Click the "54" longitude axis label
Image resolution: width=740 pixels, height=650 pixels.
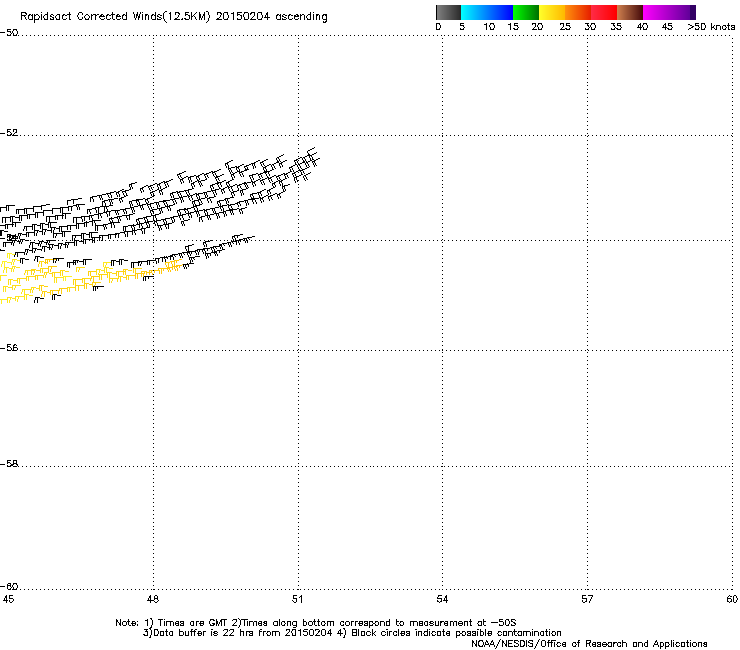[x=442, y=599]
